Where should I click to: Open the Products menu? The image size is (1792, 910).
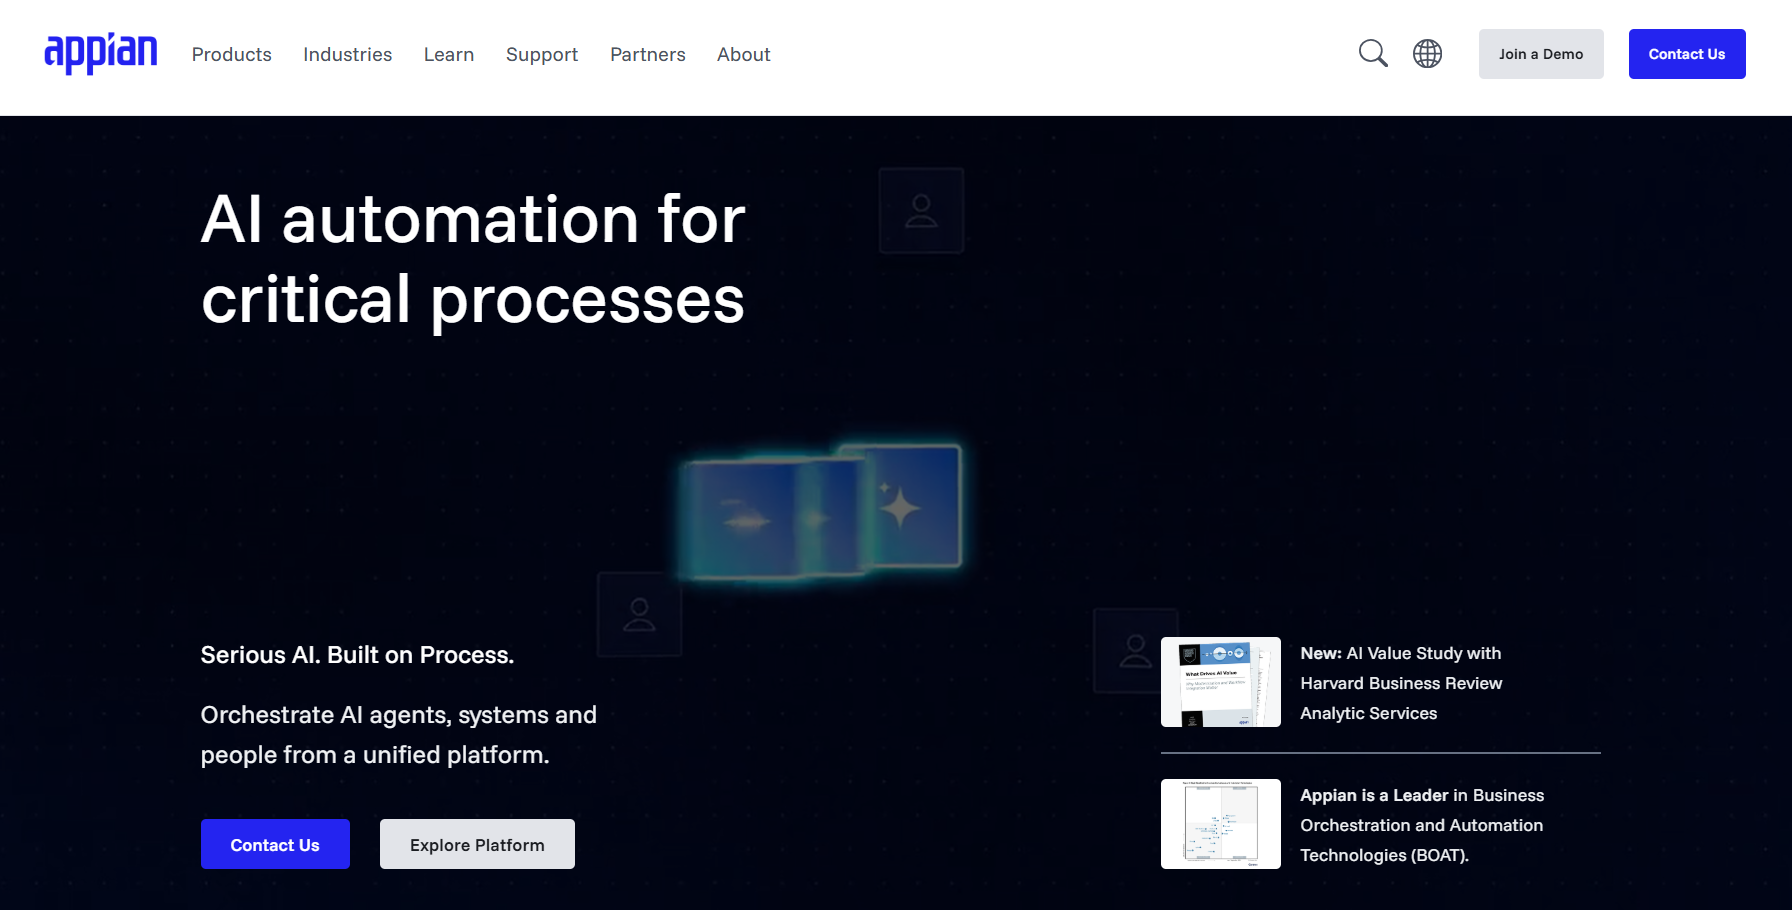coord(232,54)
